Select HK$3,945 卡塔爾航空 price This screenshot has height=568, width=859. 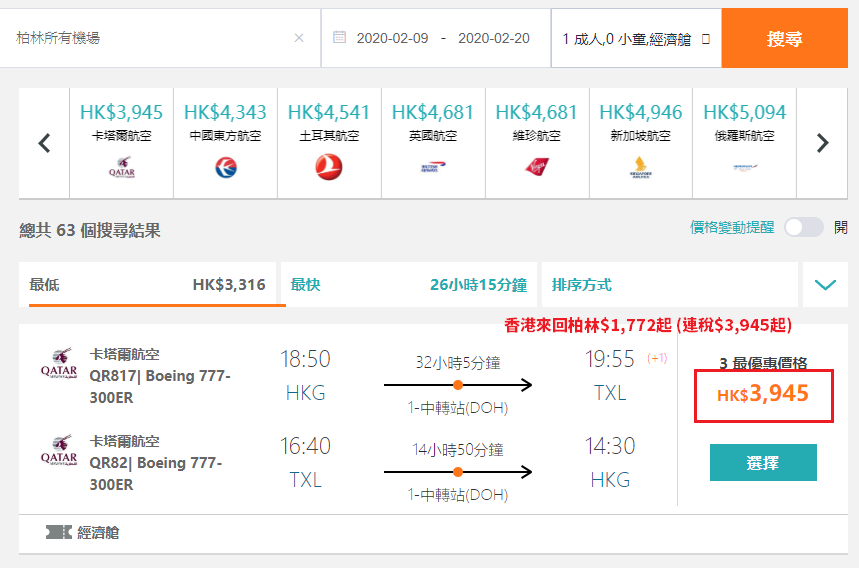(122, 112)
